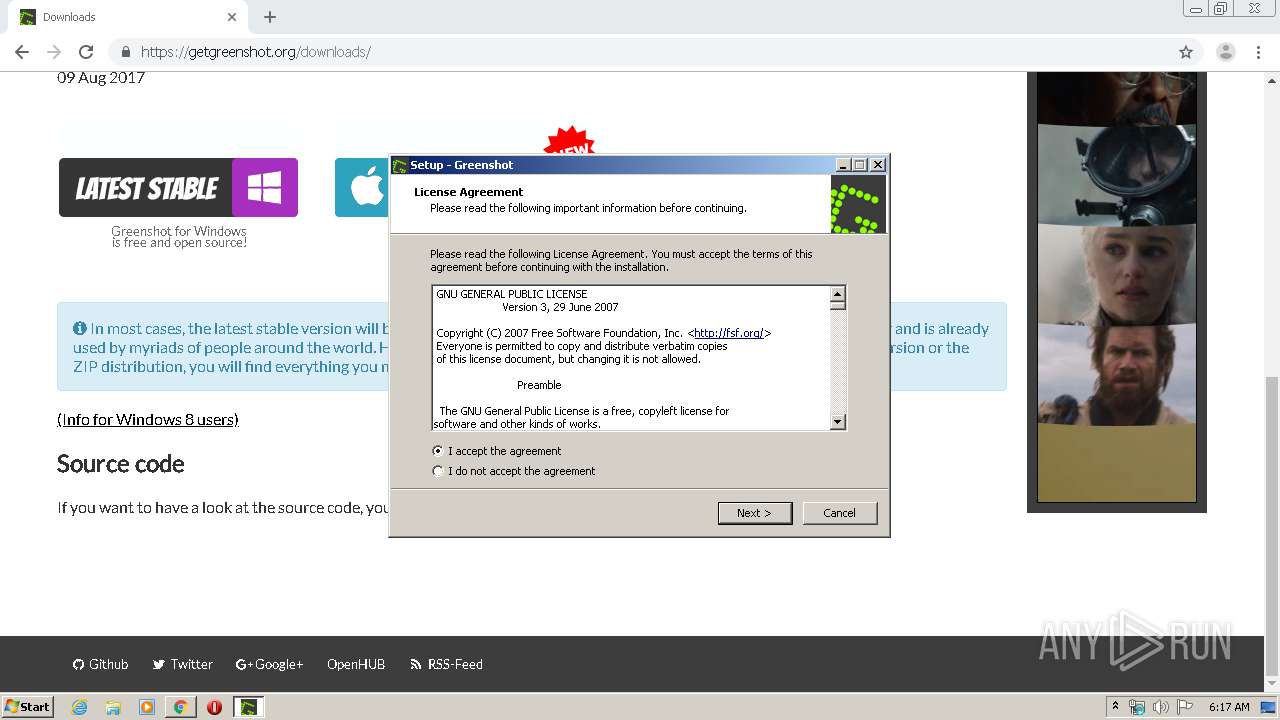Open Chrome profile avatar menu
The width and height of the screenshot is (1280, 720).
[1225, 52]
